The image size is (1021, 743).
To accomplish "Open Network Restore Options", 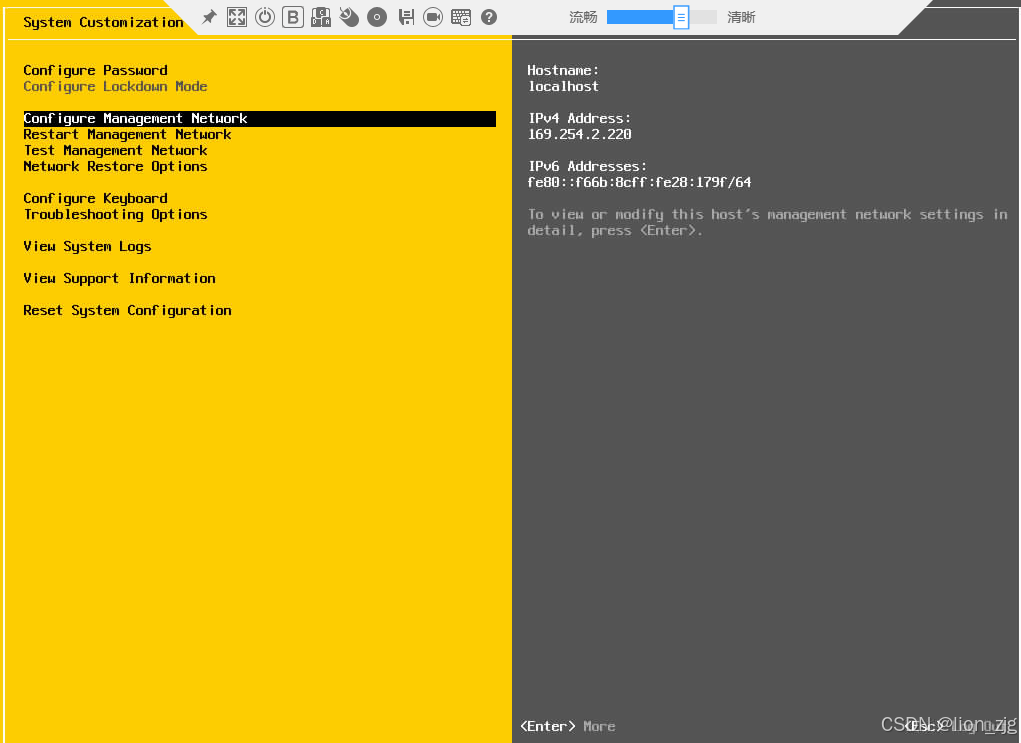I will pos(115,167).
